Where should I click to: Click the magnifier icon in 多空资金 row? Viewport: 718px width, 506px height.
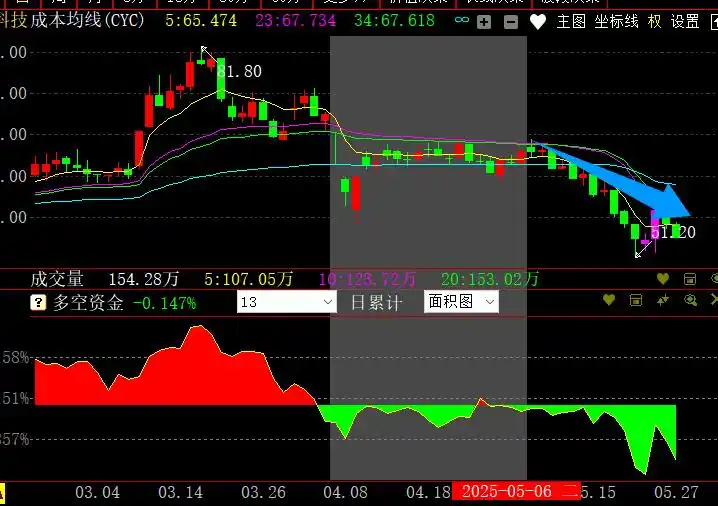pyautogui.click(x=689, y=300)
